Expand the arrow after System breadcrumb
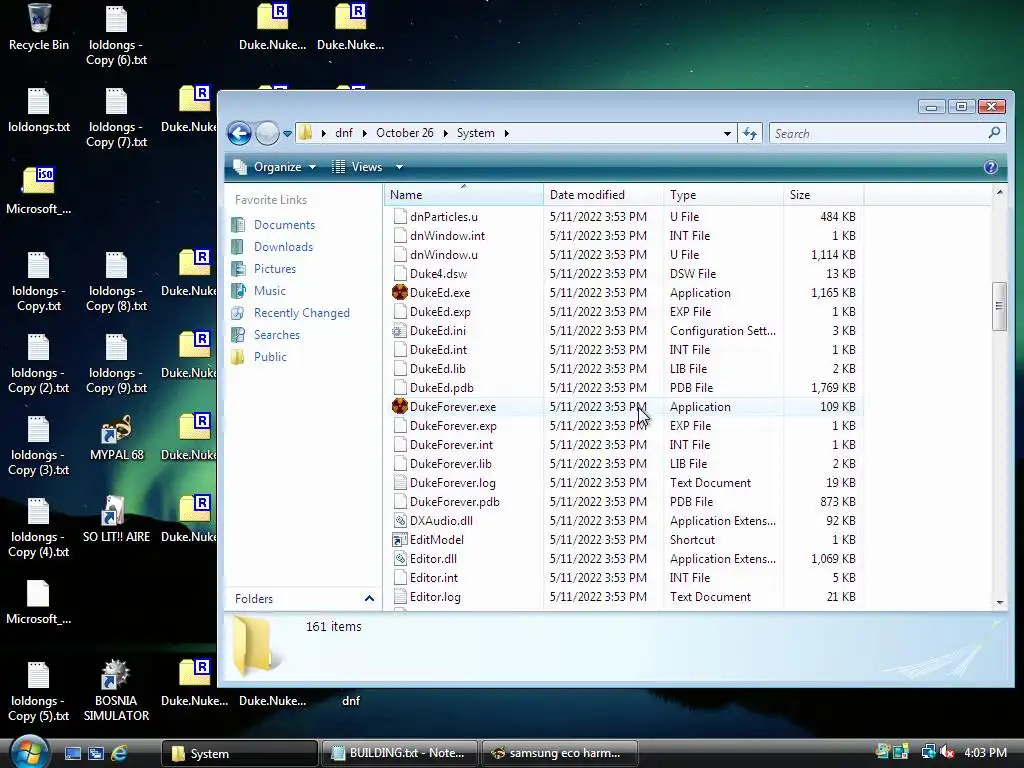The image size is (1024, 768). point(506,133)
